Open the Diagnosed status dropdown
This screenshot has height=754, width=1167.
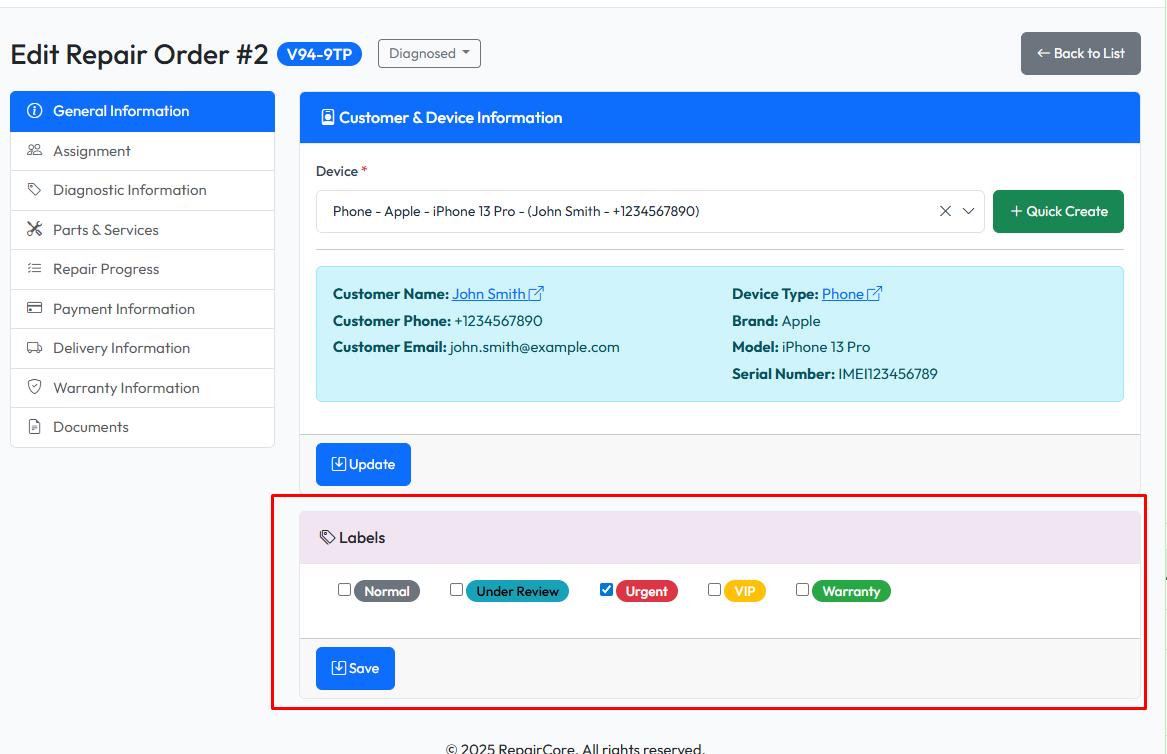429,54
